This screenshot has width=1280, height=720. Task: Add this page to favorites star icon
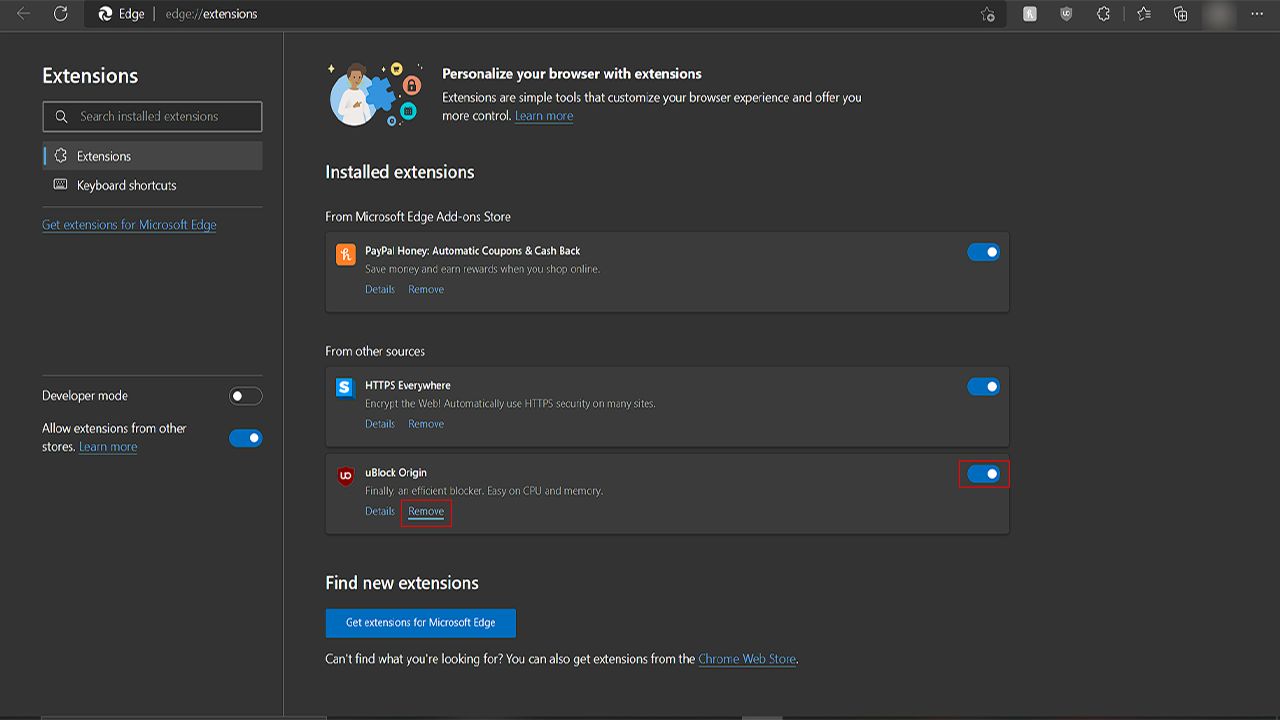(988, 14)
